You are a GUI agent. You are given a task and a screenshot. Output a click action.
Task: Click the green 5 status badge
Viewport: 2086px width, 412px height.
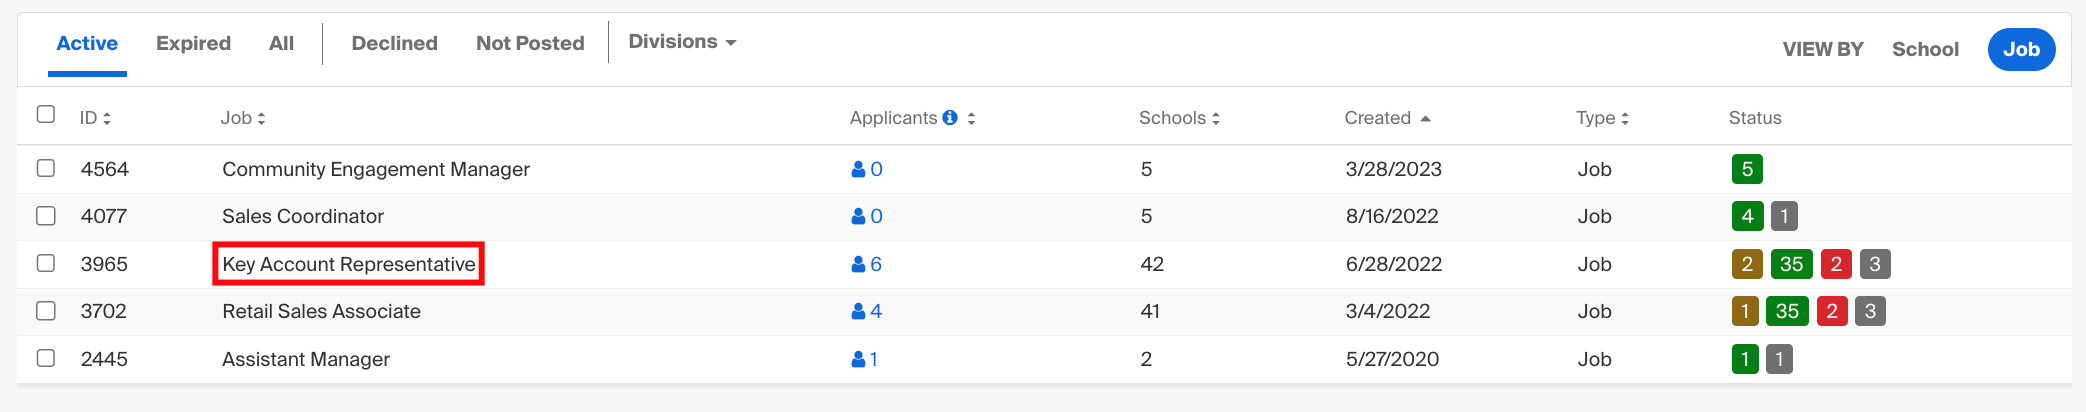pyautogui.click(x=1747, y=169)
